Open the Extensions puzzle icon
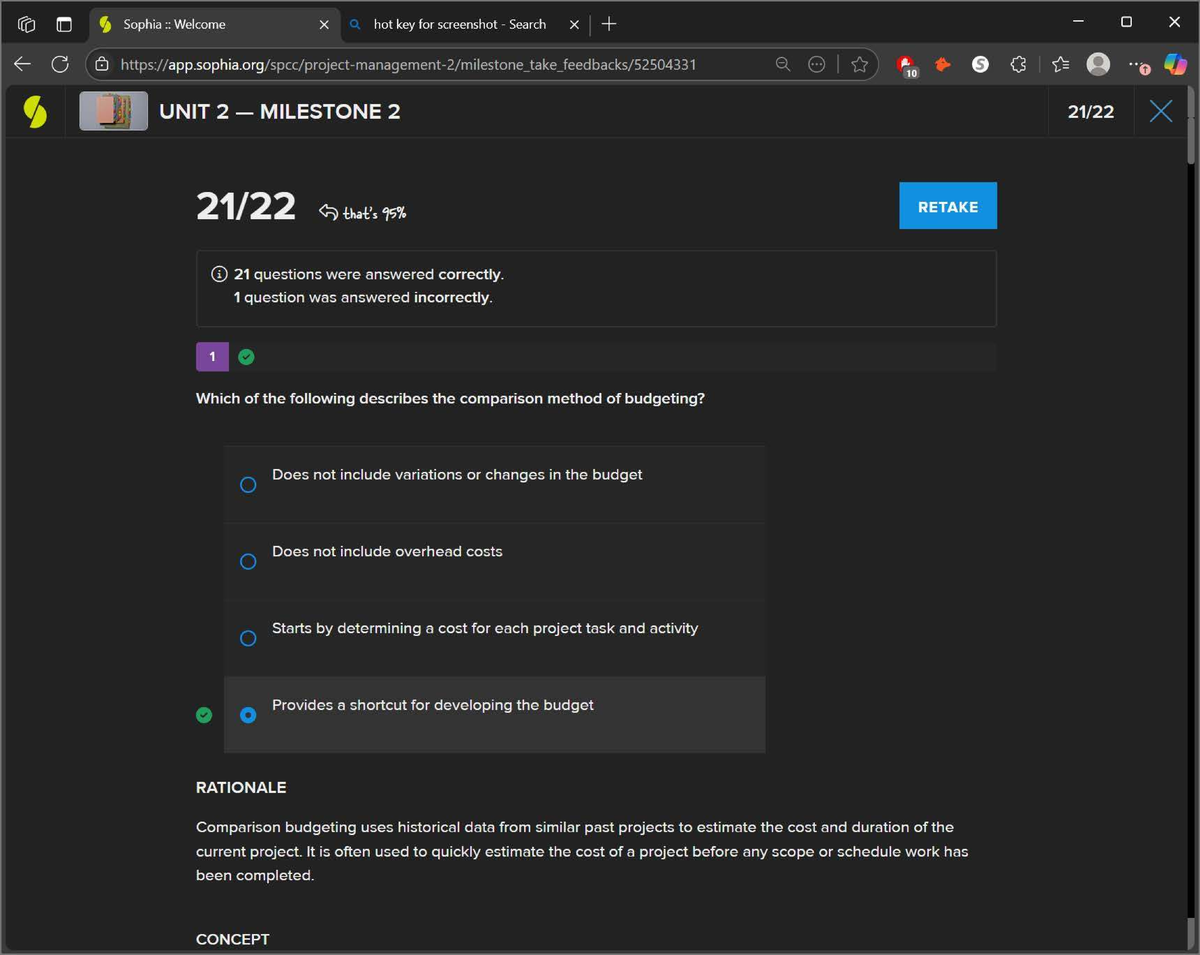1200x955 pixels. tap(1018, 64)
